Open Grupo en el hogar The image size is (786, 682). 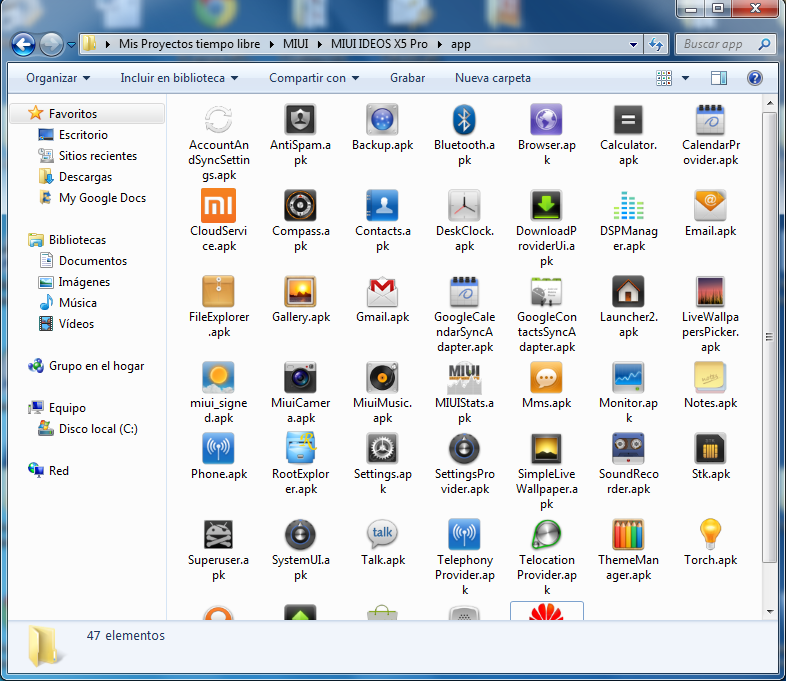coord(96,366)
